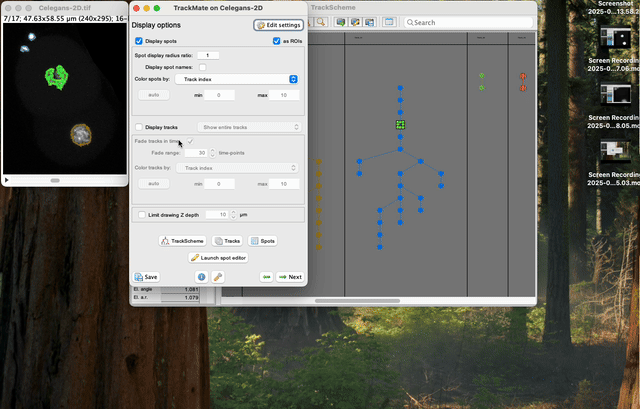The image size is (640, 409).
Task: Click the info icon at bottom of TrackMate
Action: click(x=202, y=277)
